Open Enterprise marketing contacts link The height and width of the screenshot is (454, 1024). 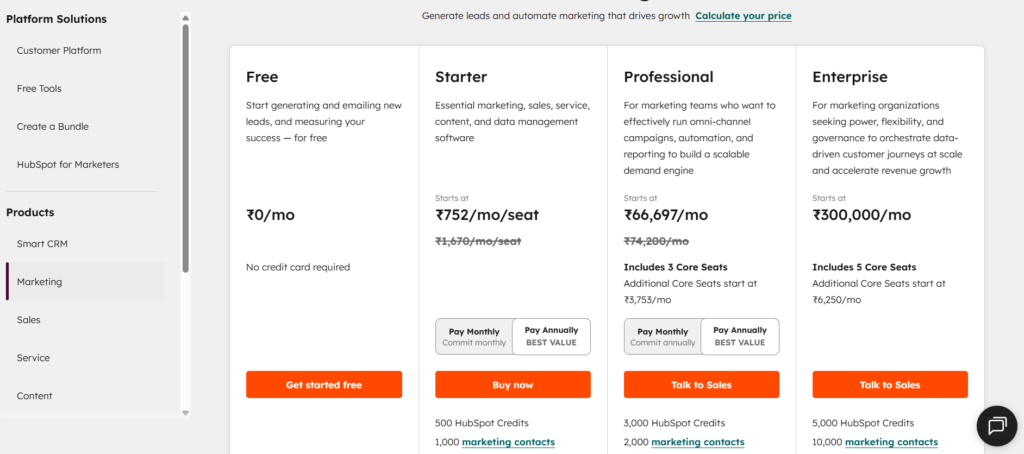pos(891,442)
